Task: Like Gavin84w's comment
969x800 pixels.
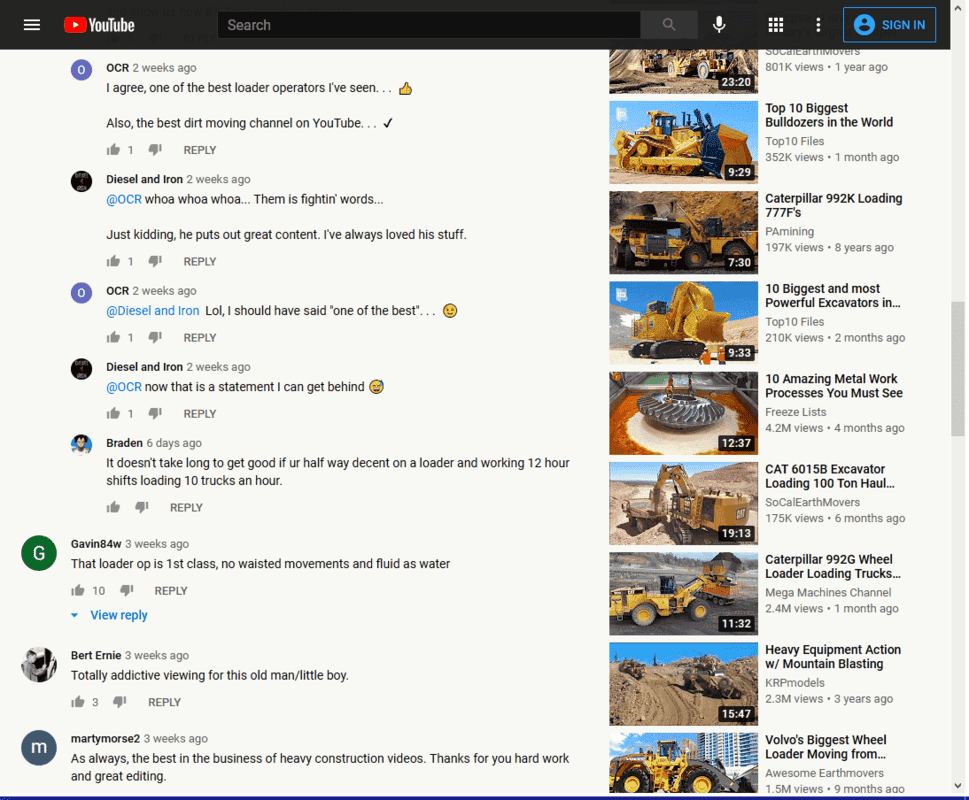Action: tap(77, 591)
